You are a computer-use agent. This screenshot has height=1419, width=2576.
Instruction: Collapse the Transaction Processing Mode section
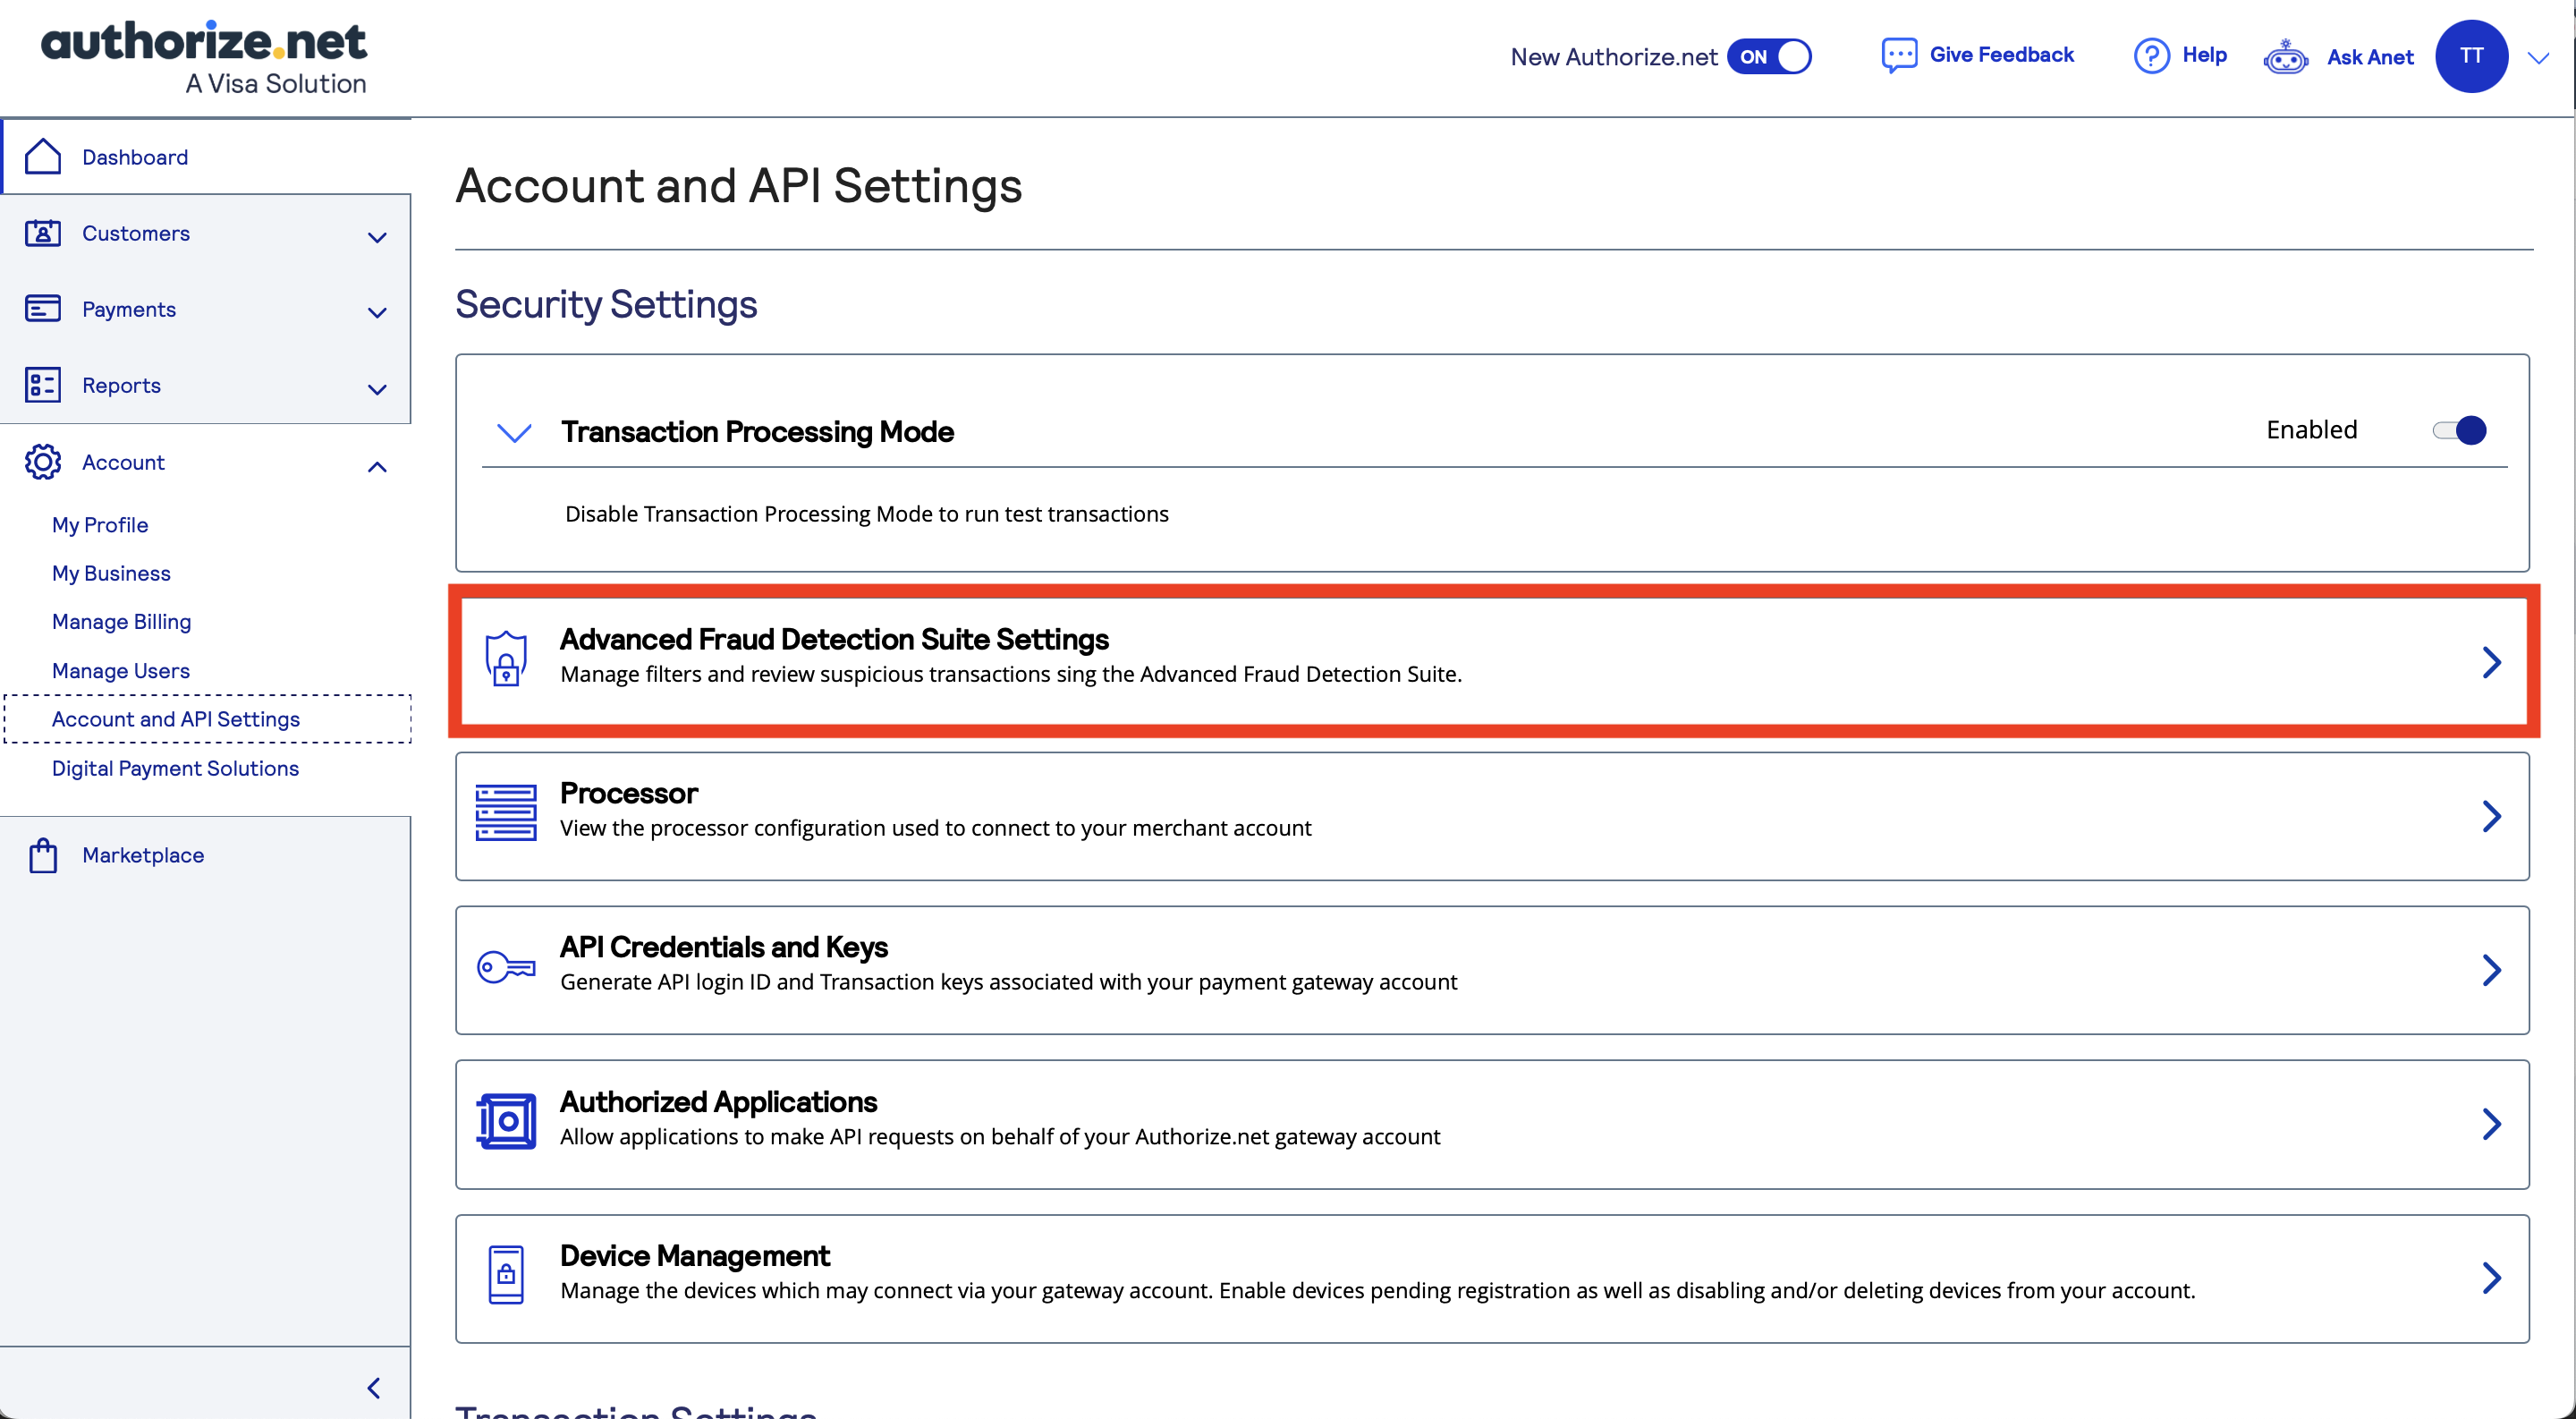pyautogui.click(x=514, y=432)
